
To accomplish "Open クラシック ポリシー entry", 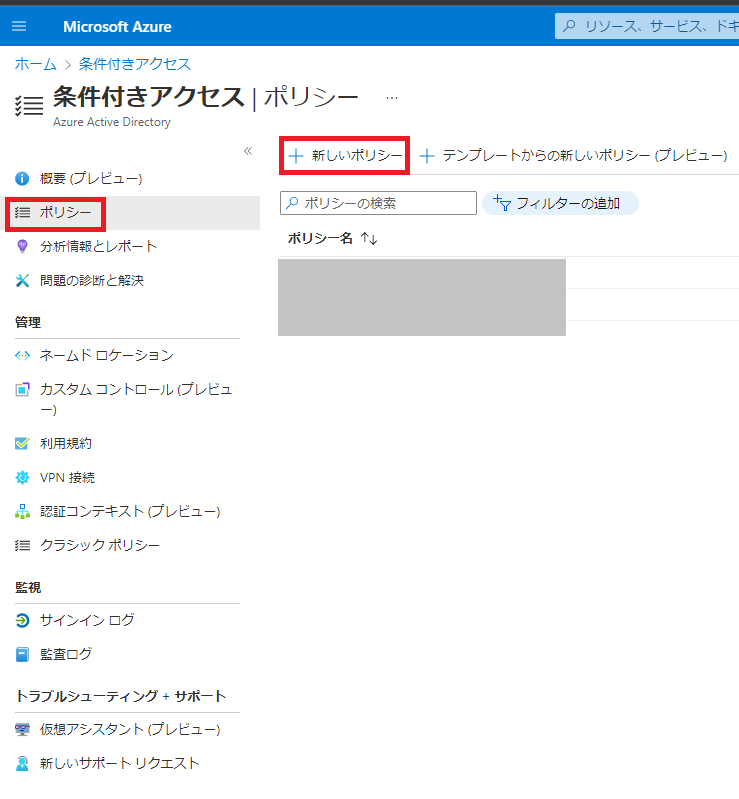I will pos(100,545).
